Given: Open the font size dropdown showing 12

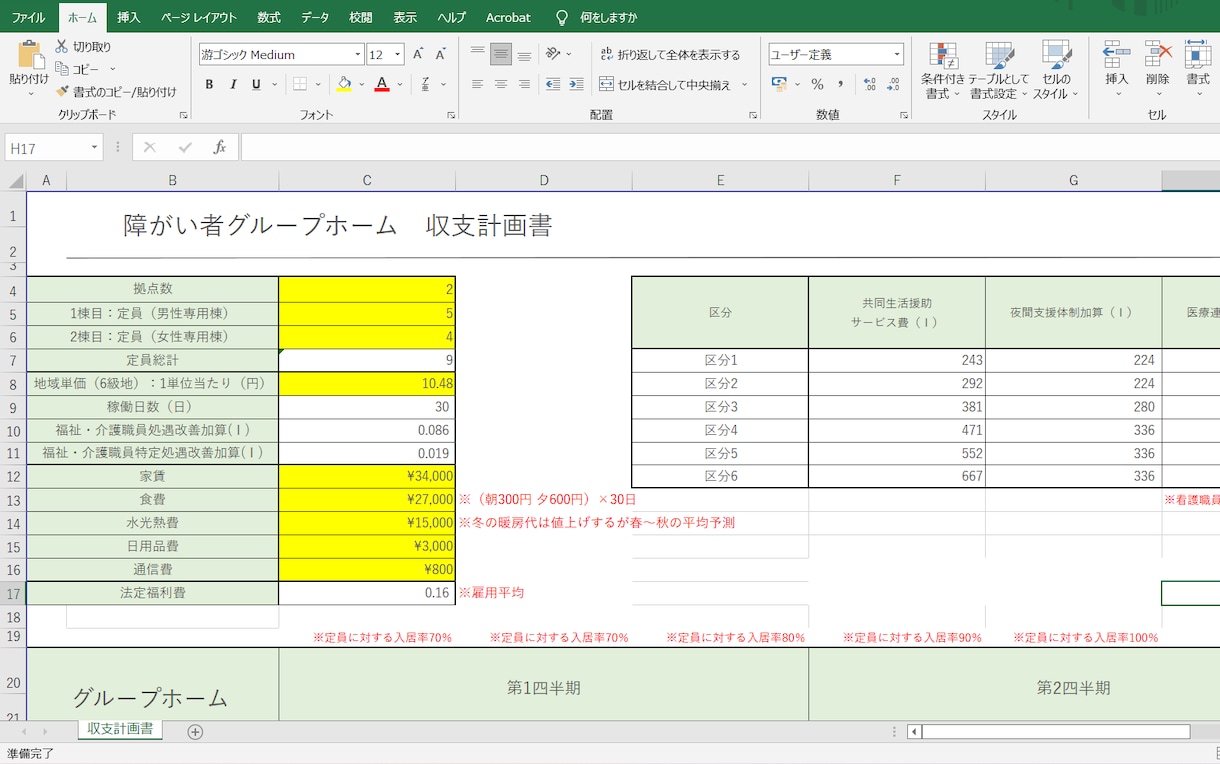Looking at the screenshot, I should point(398,55).
